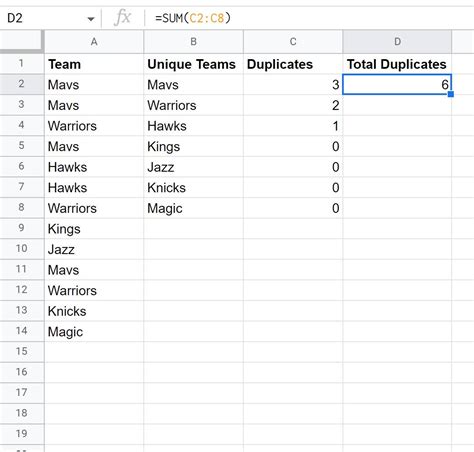Select row 1 header
This screenshot has width=474, height=452.
click(22, 63)
